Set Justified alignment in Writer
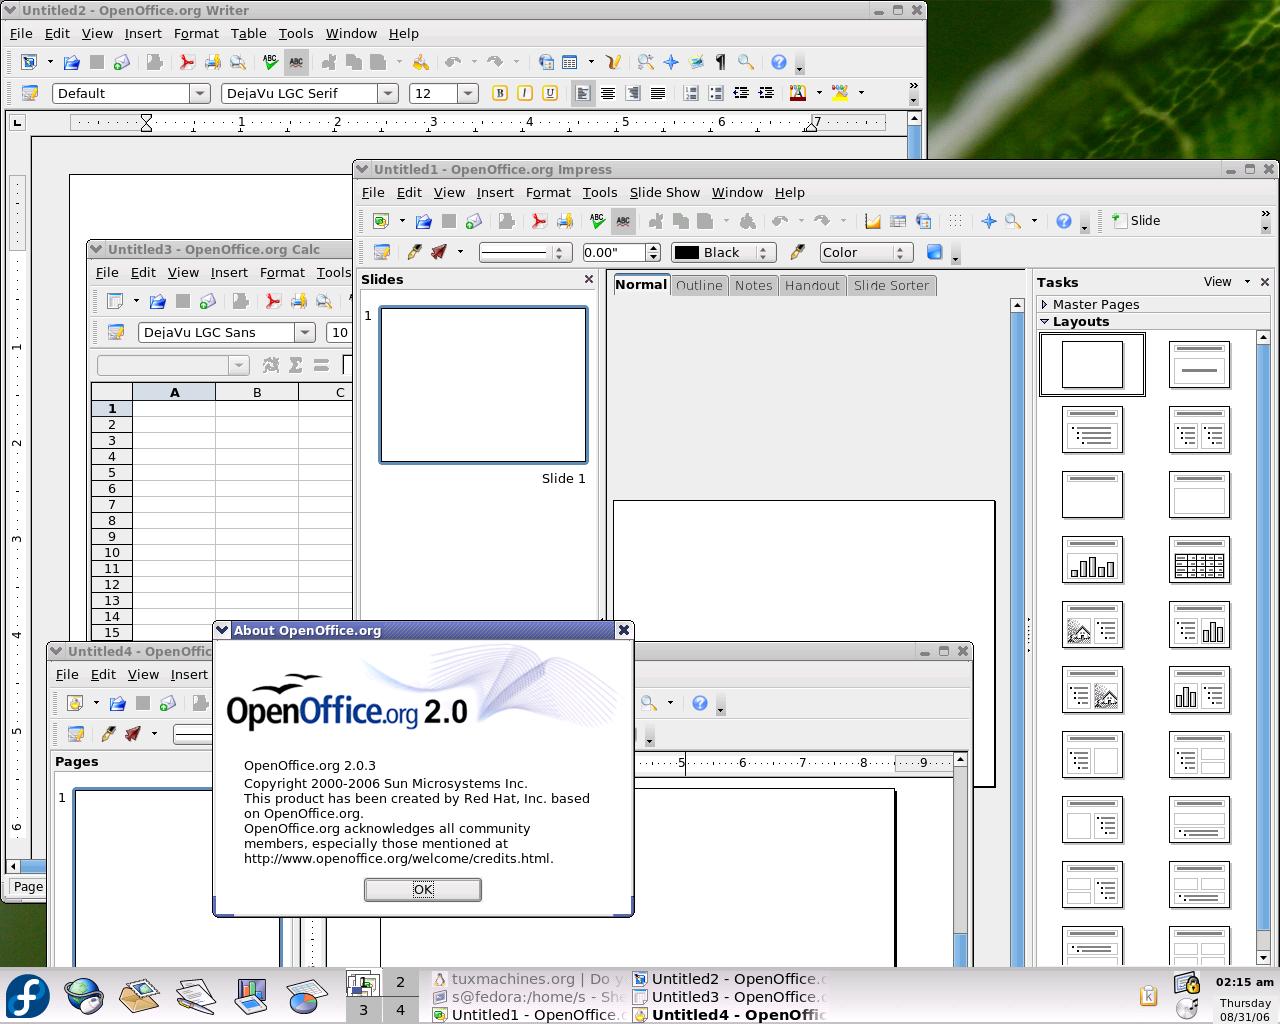 click(x=658, y=93)
